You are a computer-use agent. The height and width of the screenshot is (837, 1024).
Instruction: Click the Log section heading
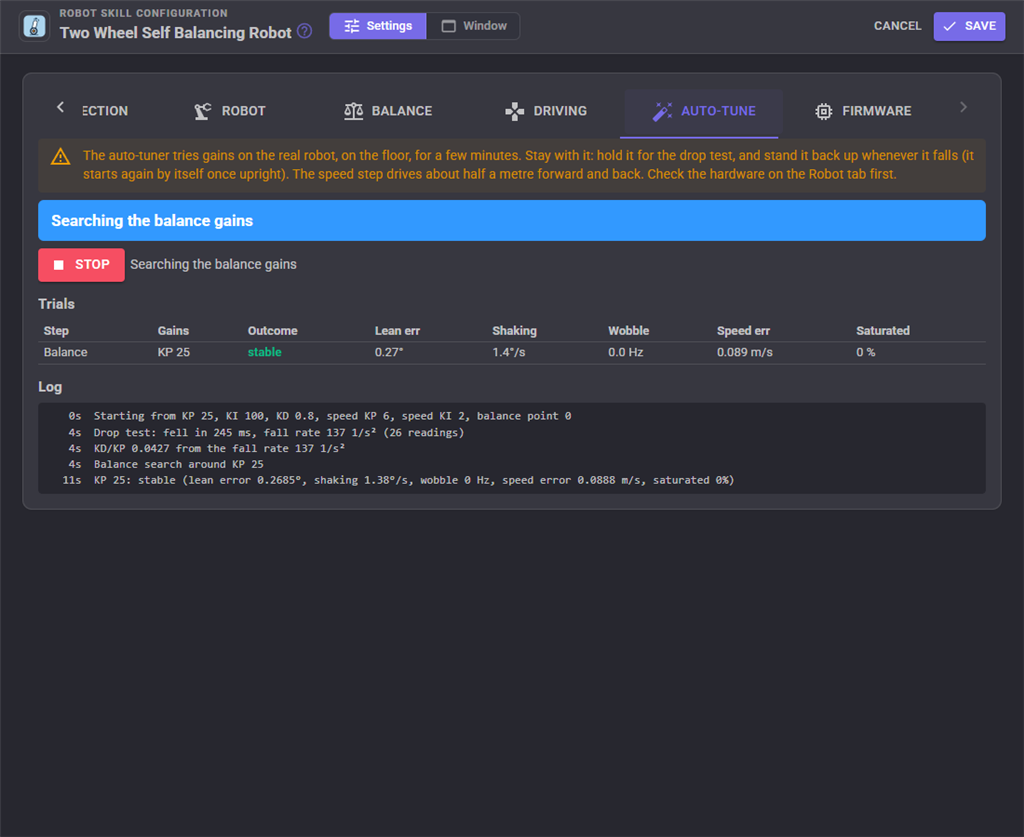point(50,387)
